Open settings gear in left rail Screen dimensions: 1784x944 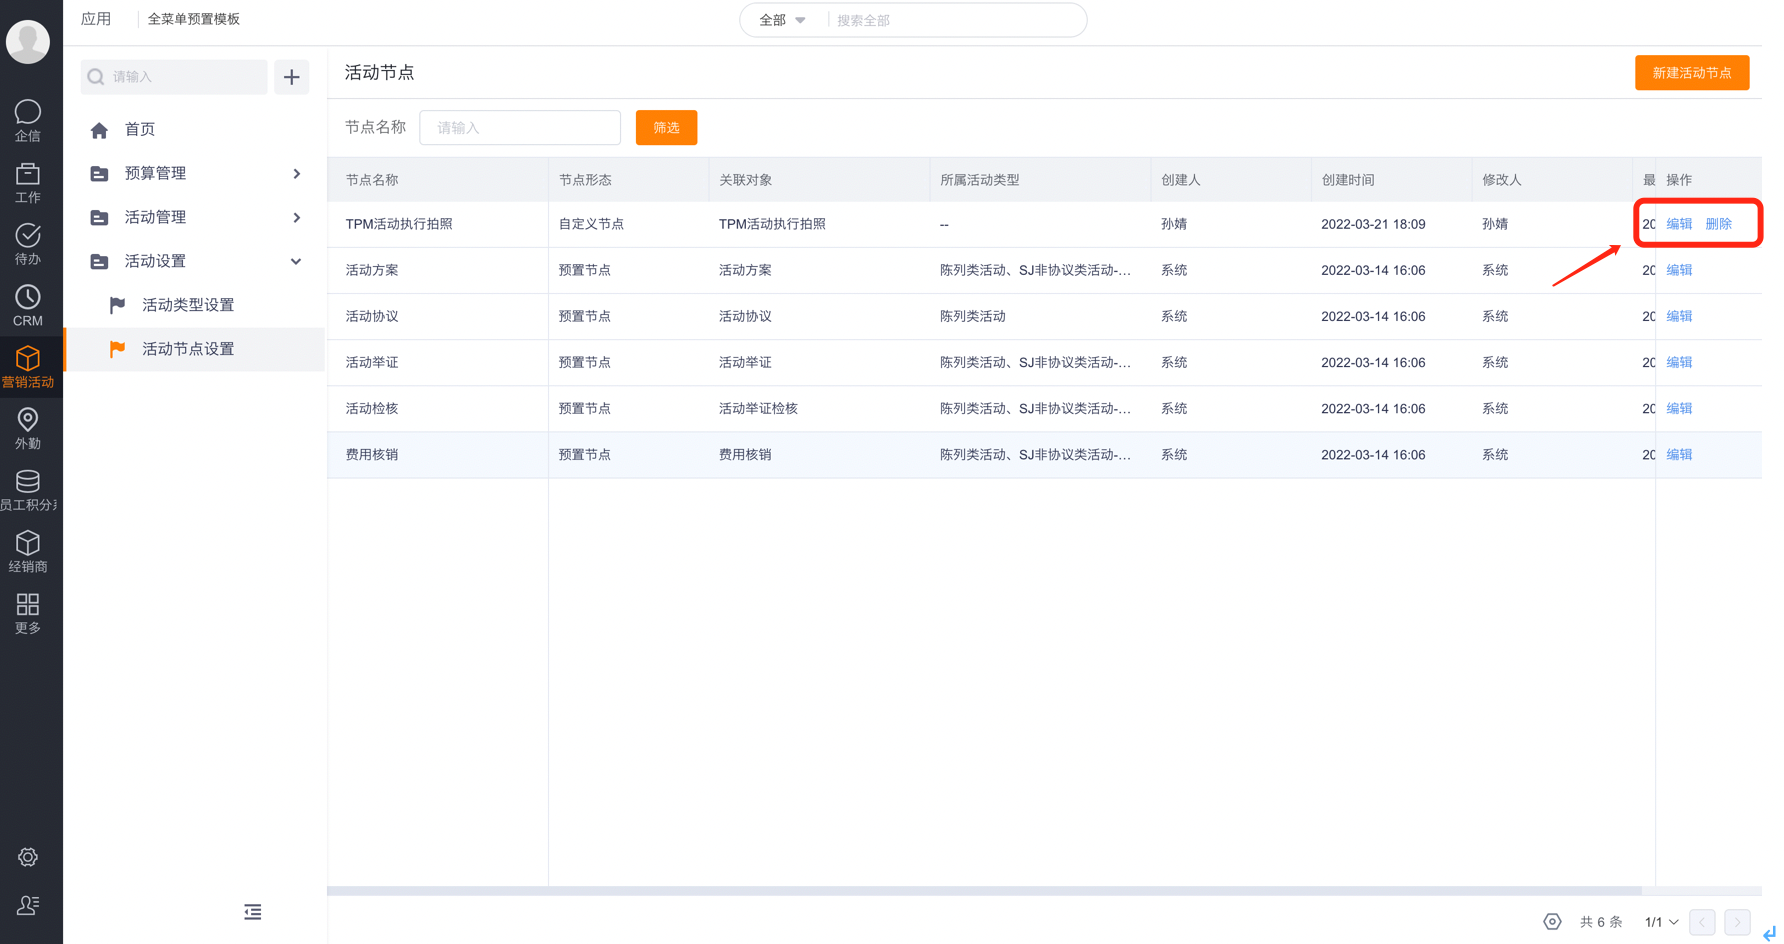28,857
